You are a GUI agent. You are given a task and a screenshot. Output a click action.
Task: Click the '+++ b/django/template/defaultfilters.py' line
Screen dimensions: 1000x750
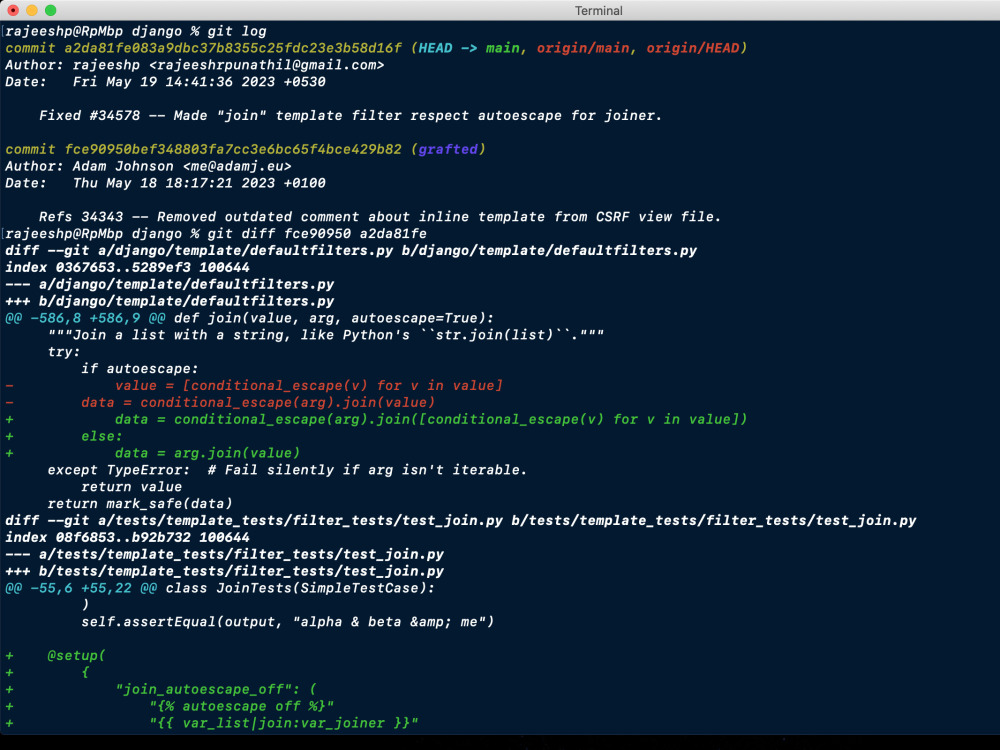[x=170, y=301]
